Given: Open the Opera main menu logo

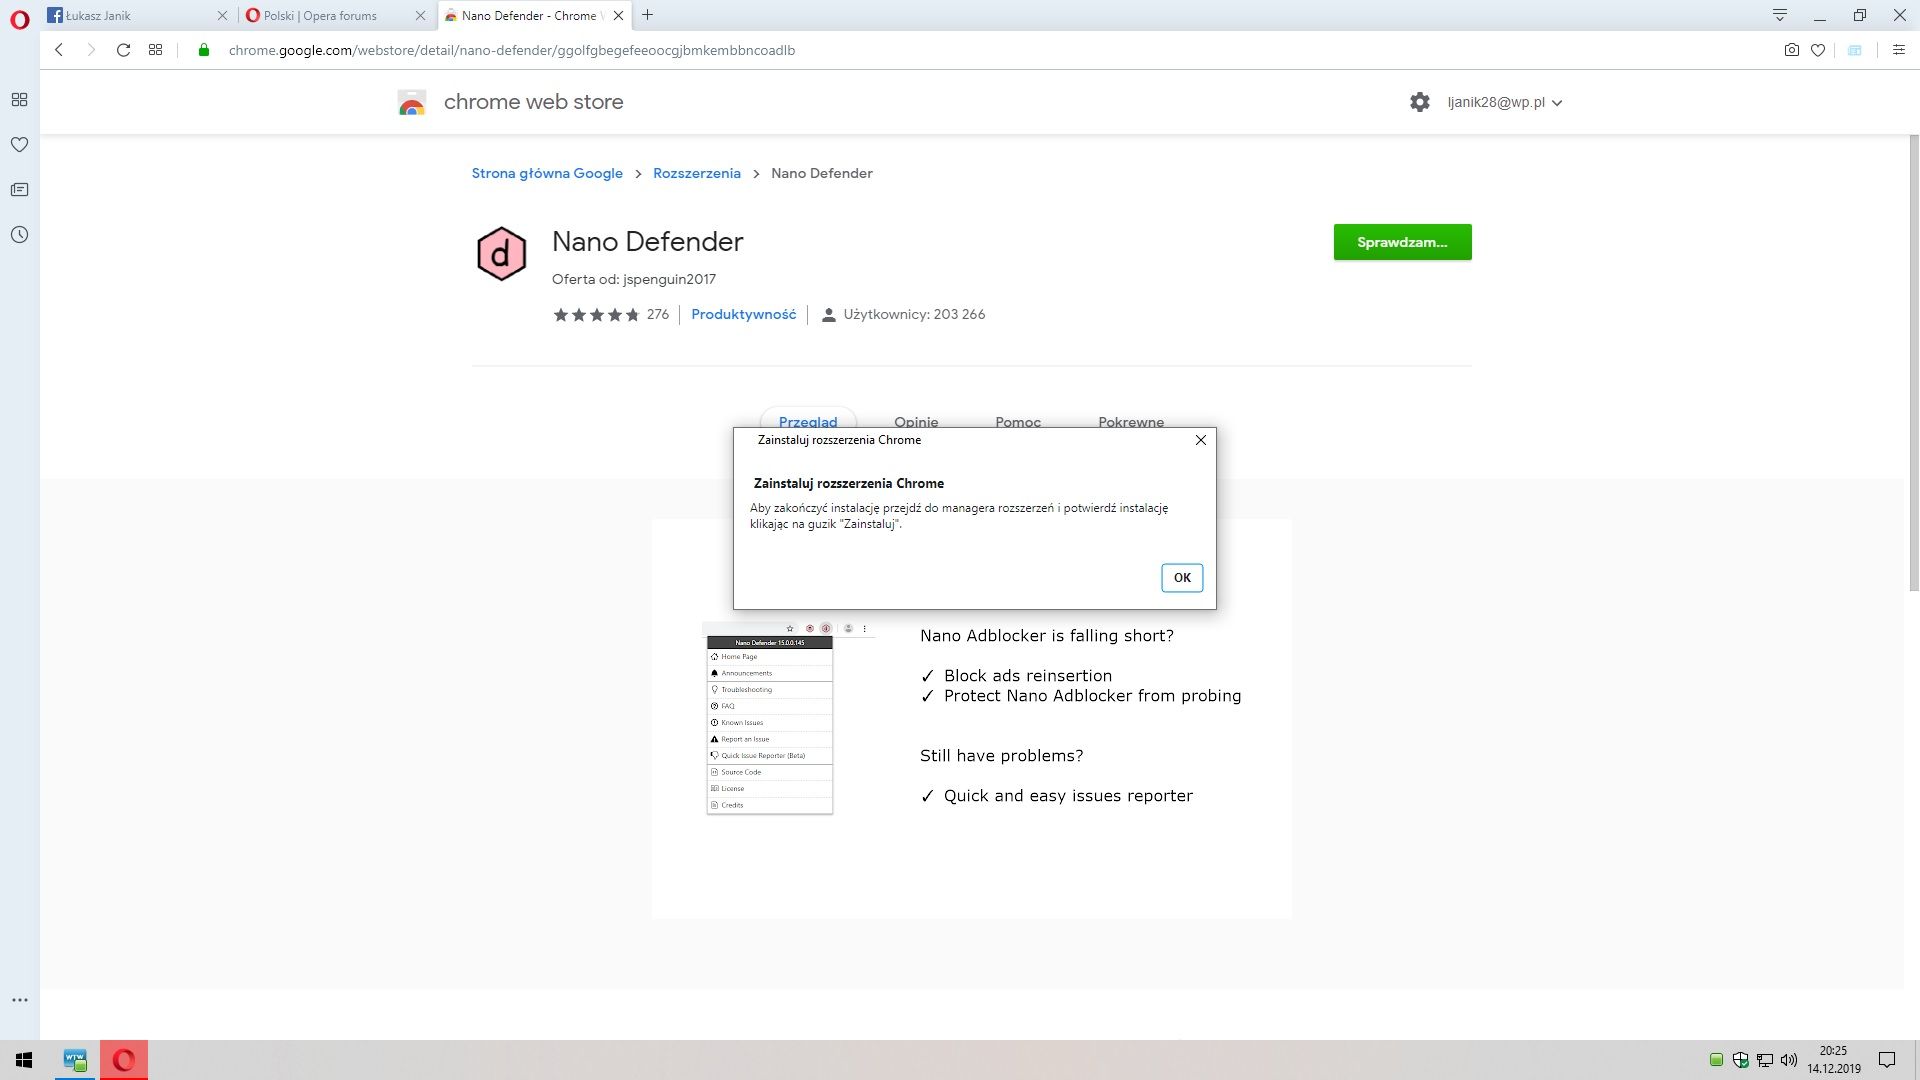Looking at the screenshot, I should (19, 20).
